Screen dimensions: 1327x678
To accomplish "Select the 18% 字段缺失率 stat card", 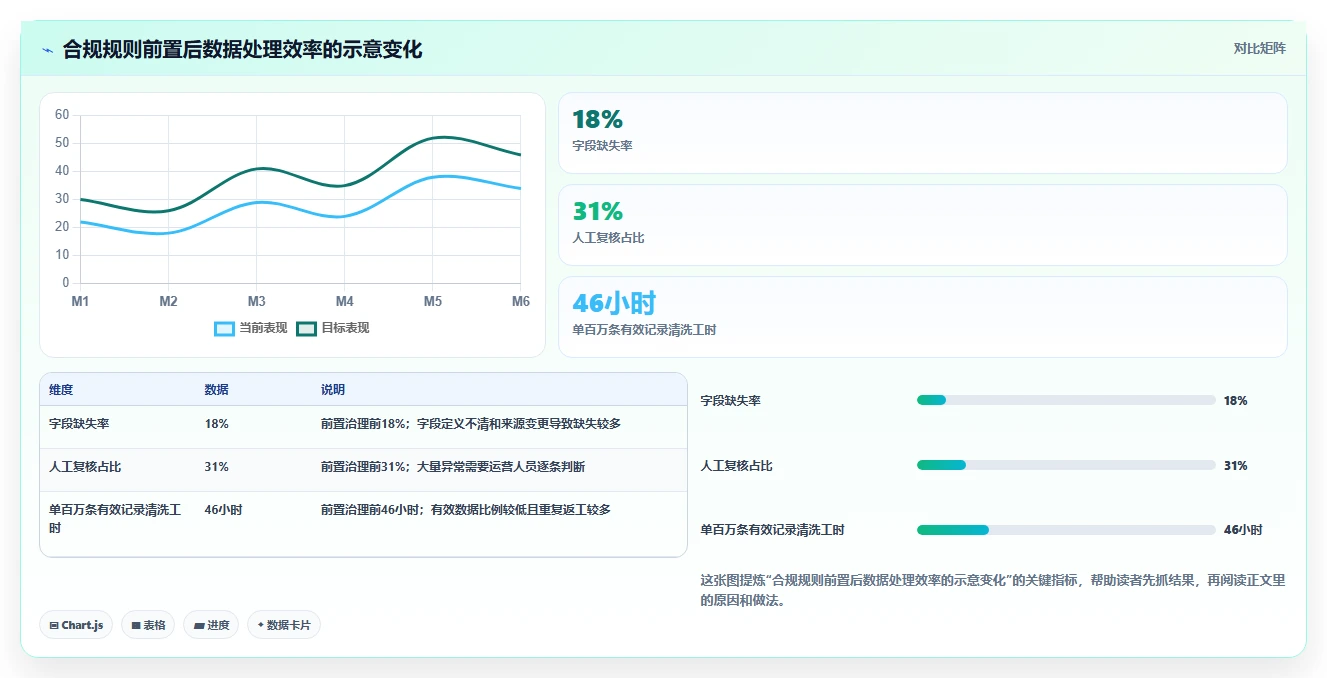I will point(922,133).
